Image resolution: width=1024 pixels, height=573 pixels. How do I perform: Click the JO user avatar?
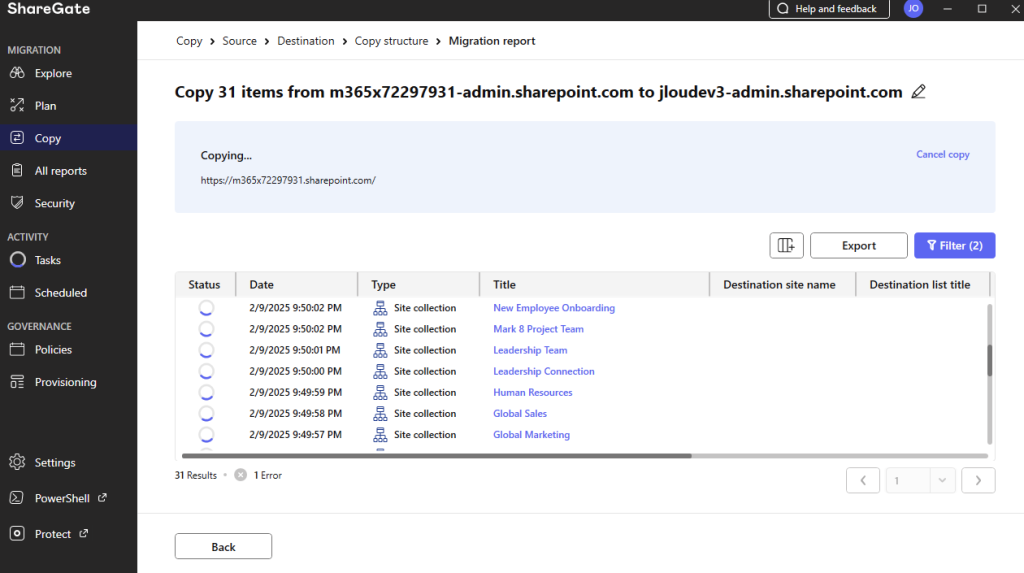[913, 8]
